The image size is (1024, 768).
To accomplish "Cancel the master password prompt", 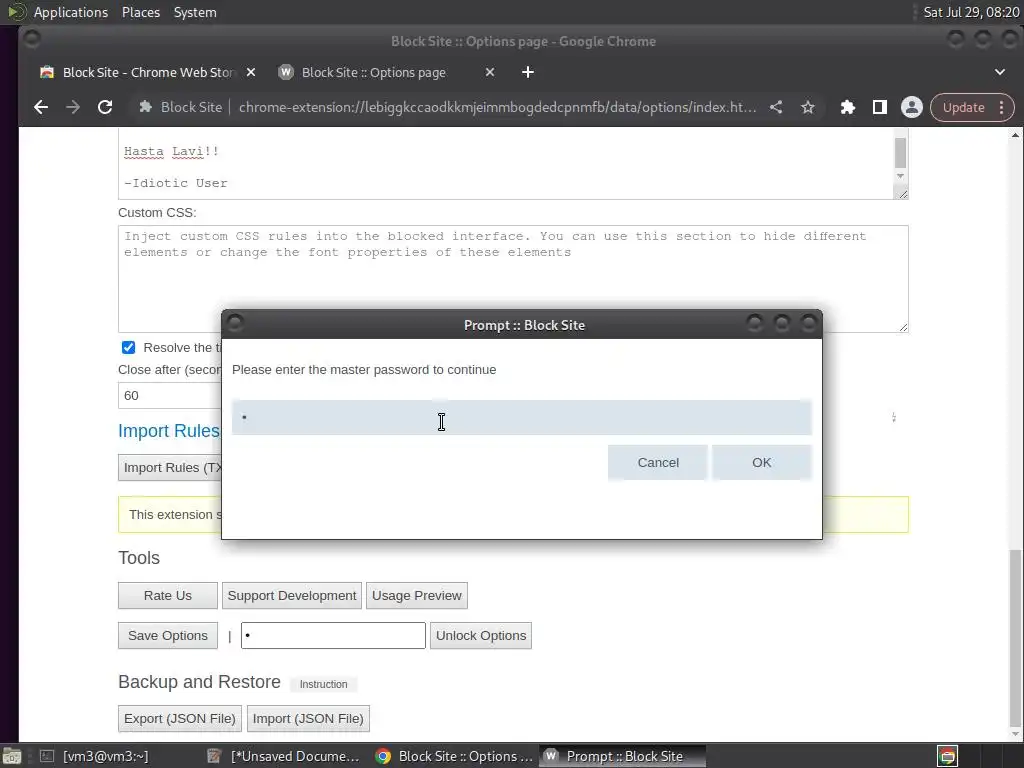I will click(x=658, y=462).
